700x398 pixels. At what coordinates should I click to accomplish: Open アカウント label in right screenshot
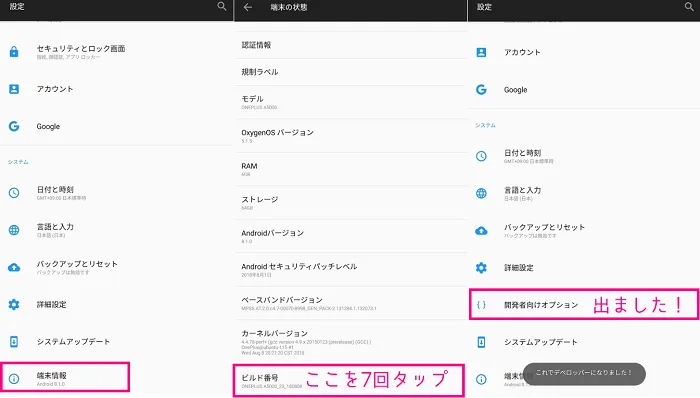point(522,52)
